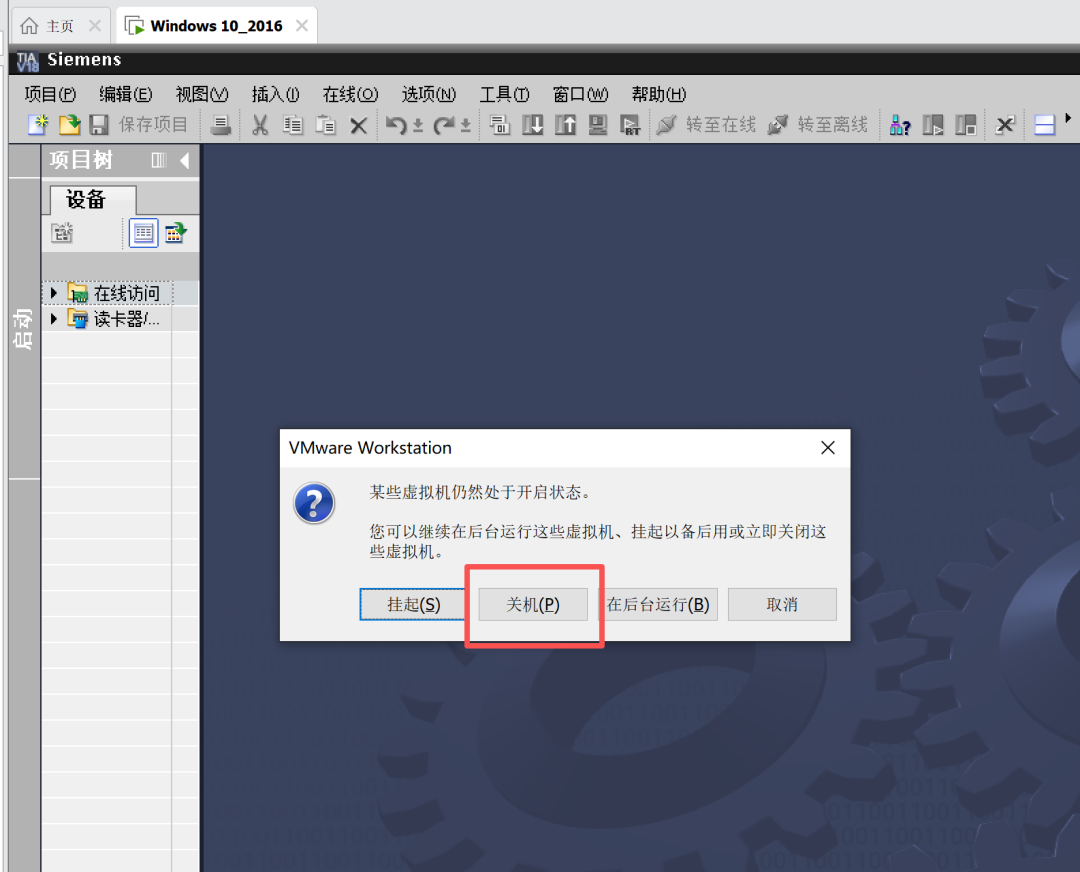
Task: Toggle the detail view list icon
Action: pyautogui.click(x=143, y=233)
